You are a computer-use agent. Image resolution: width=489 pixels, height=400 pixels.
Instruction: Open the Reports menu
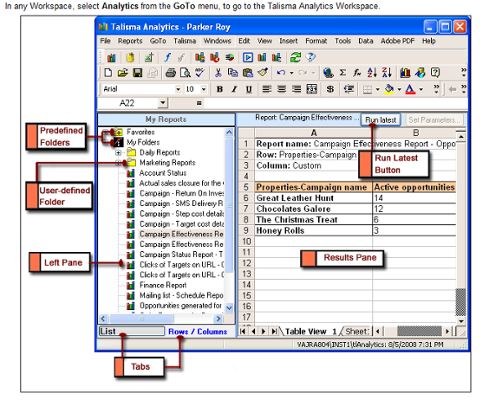[130, 41]
